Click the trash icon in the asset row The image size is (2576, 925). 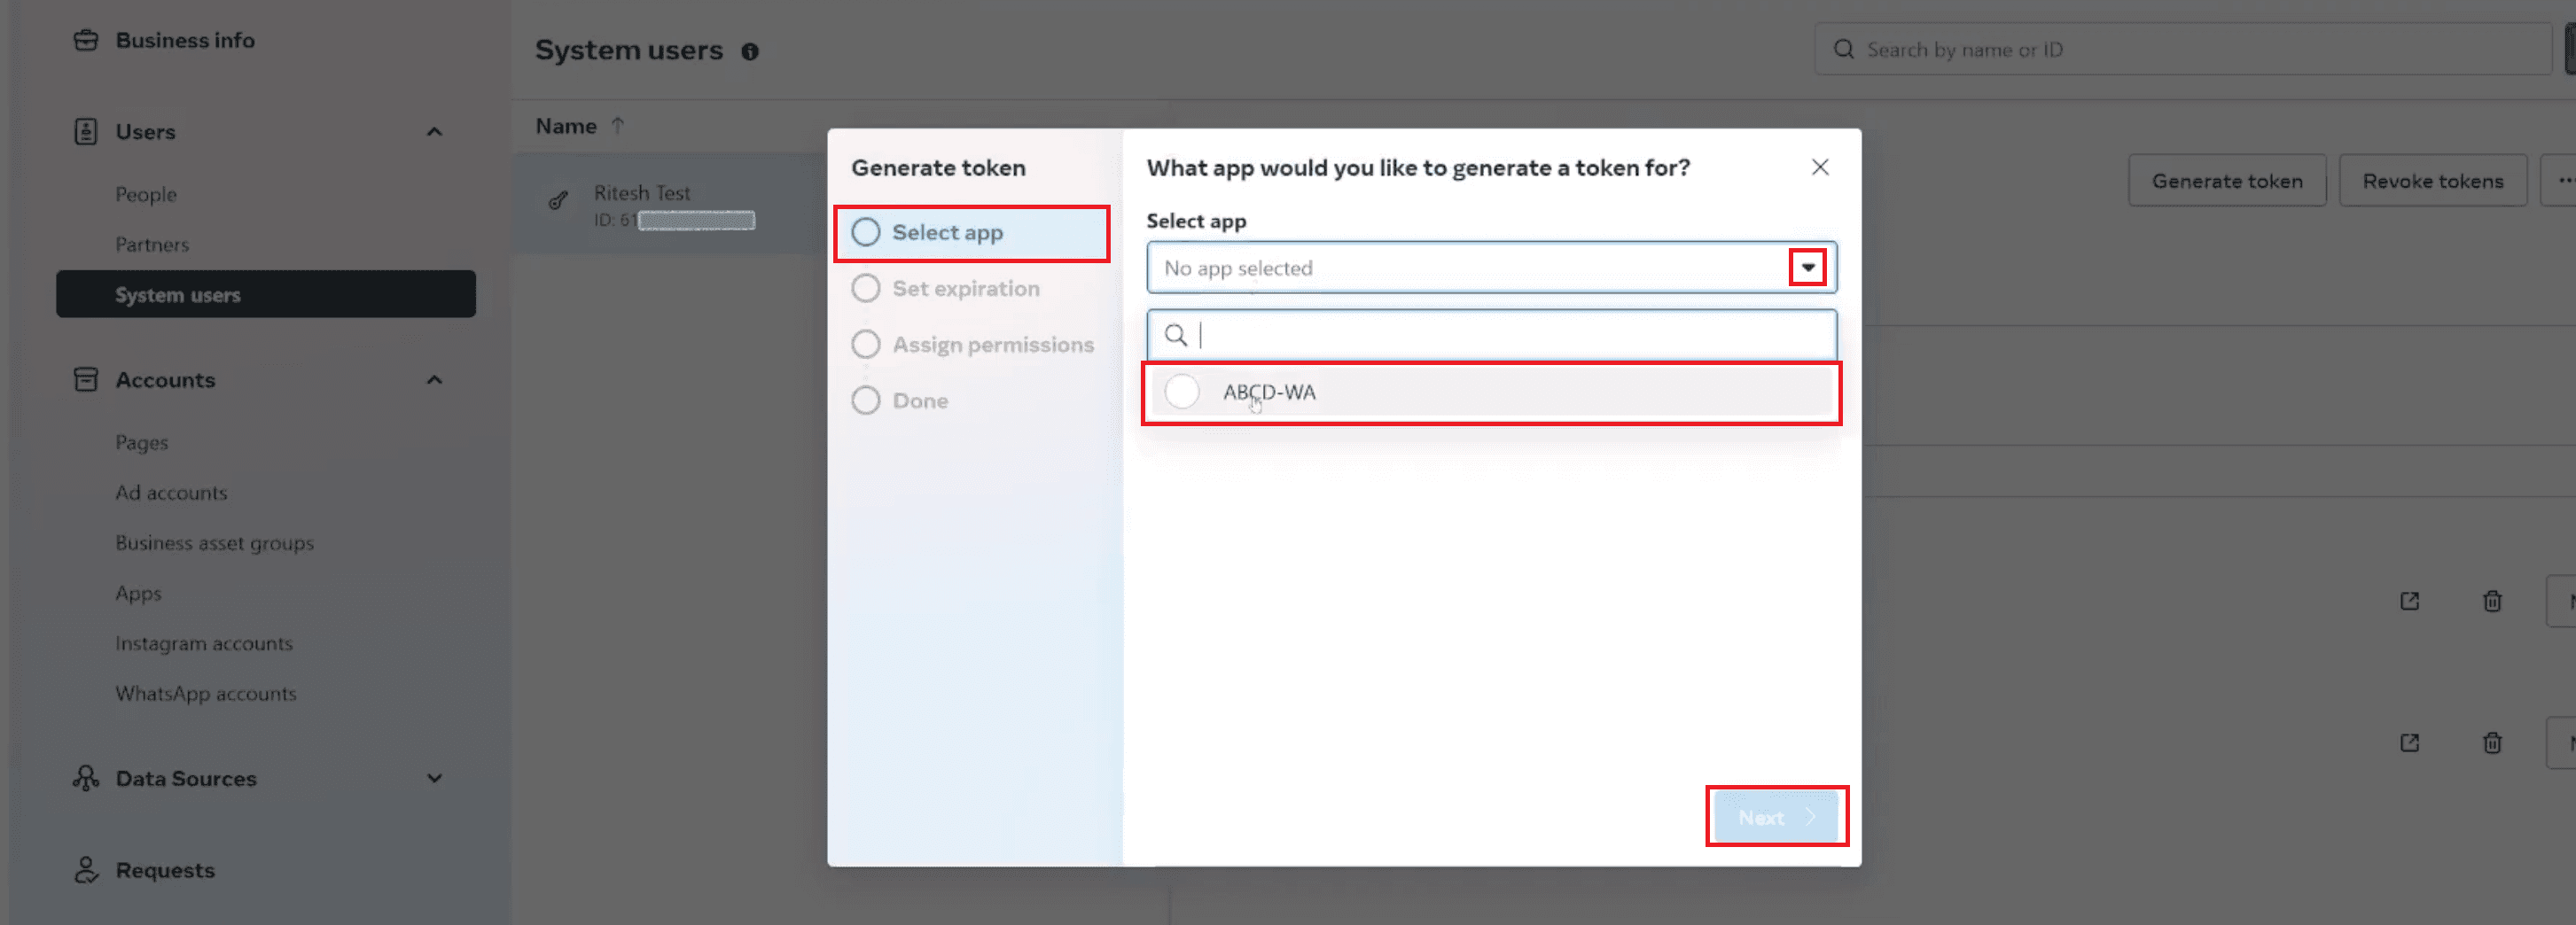pos(2491,600)
